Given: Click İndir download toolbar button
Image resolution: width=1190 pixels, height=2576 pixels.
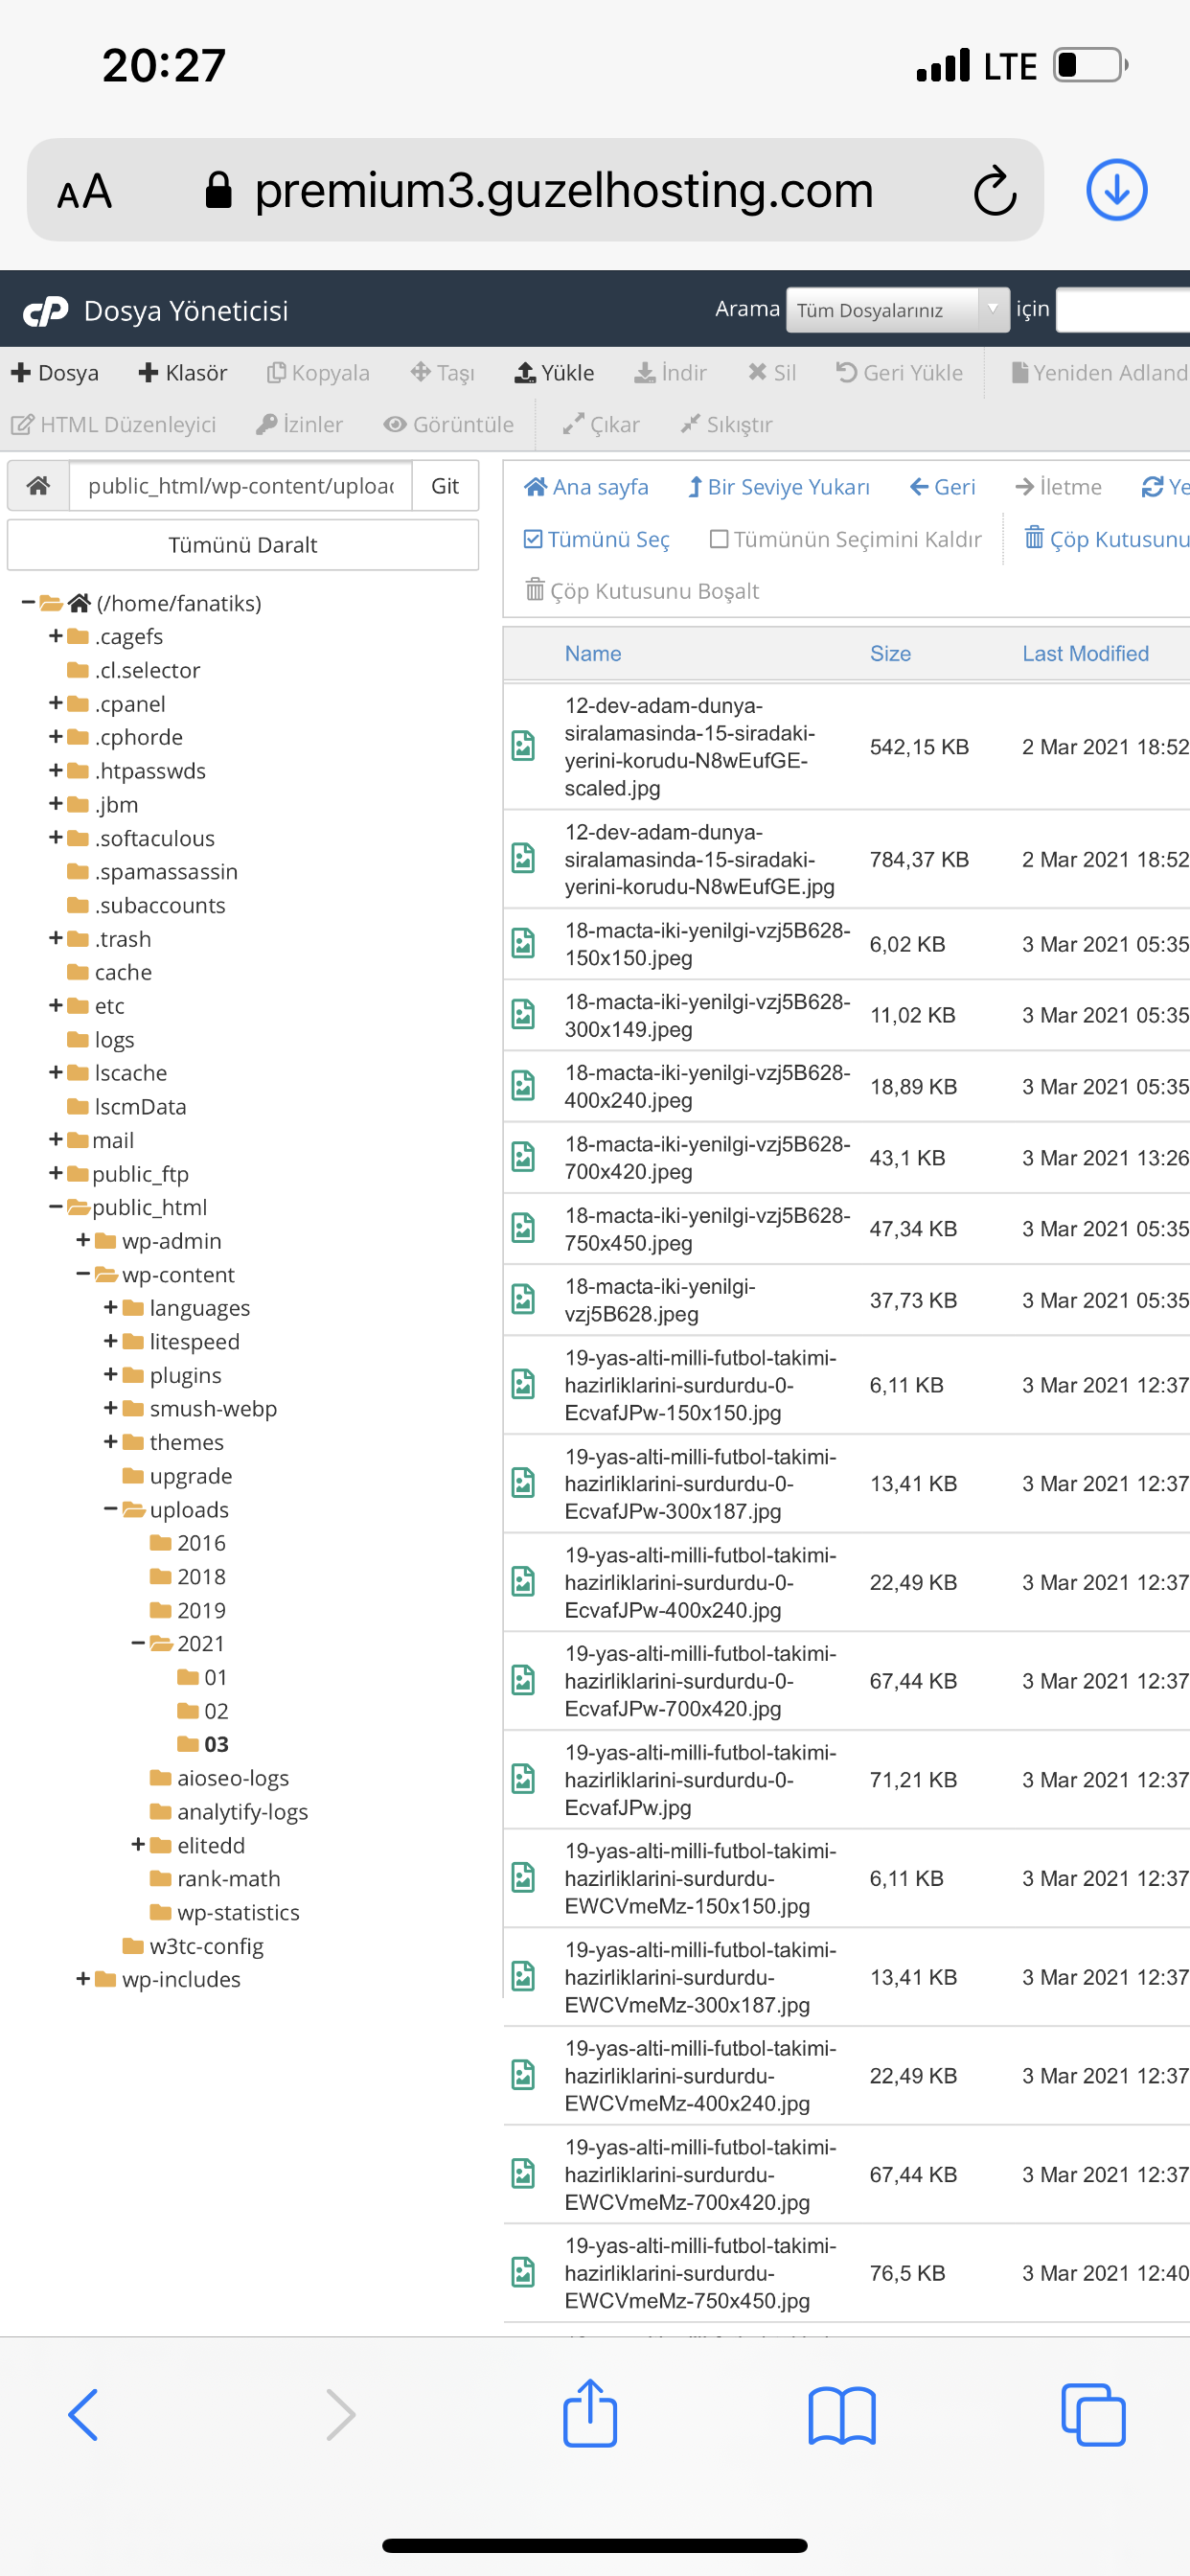Looking at the screenshot, I should point(670,373).
